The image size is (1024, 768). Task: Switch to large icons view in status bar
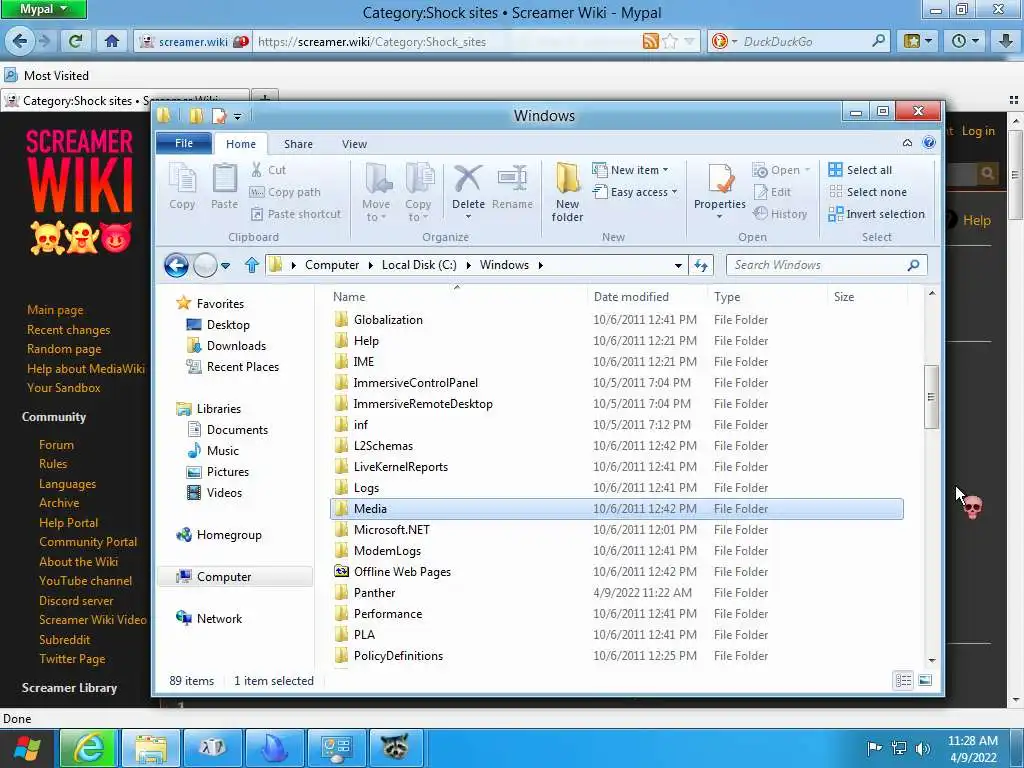coord(925,680)
